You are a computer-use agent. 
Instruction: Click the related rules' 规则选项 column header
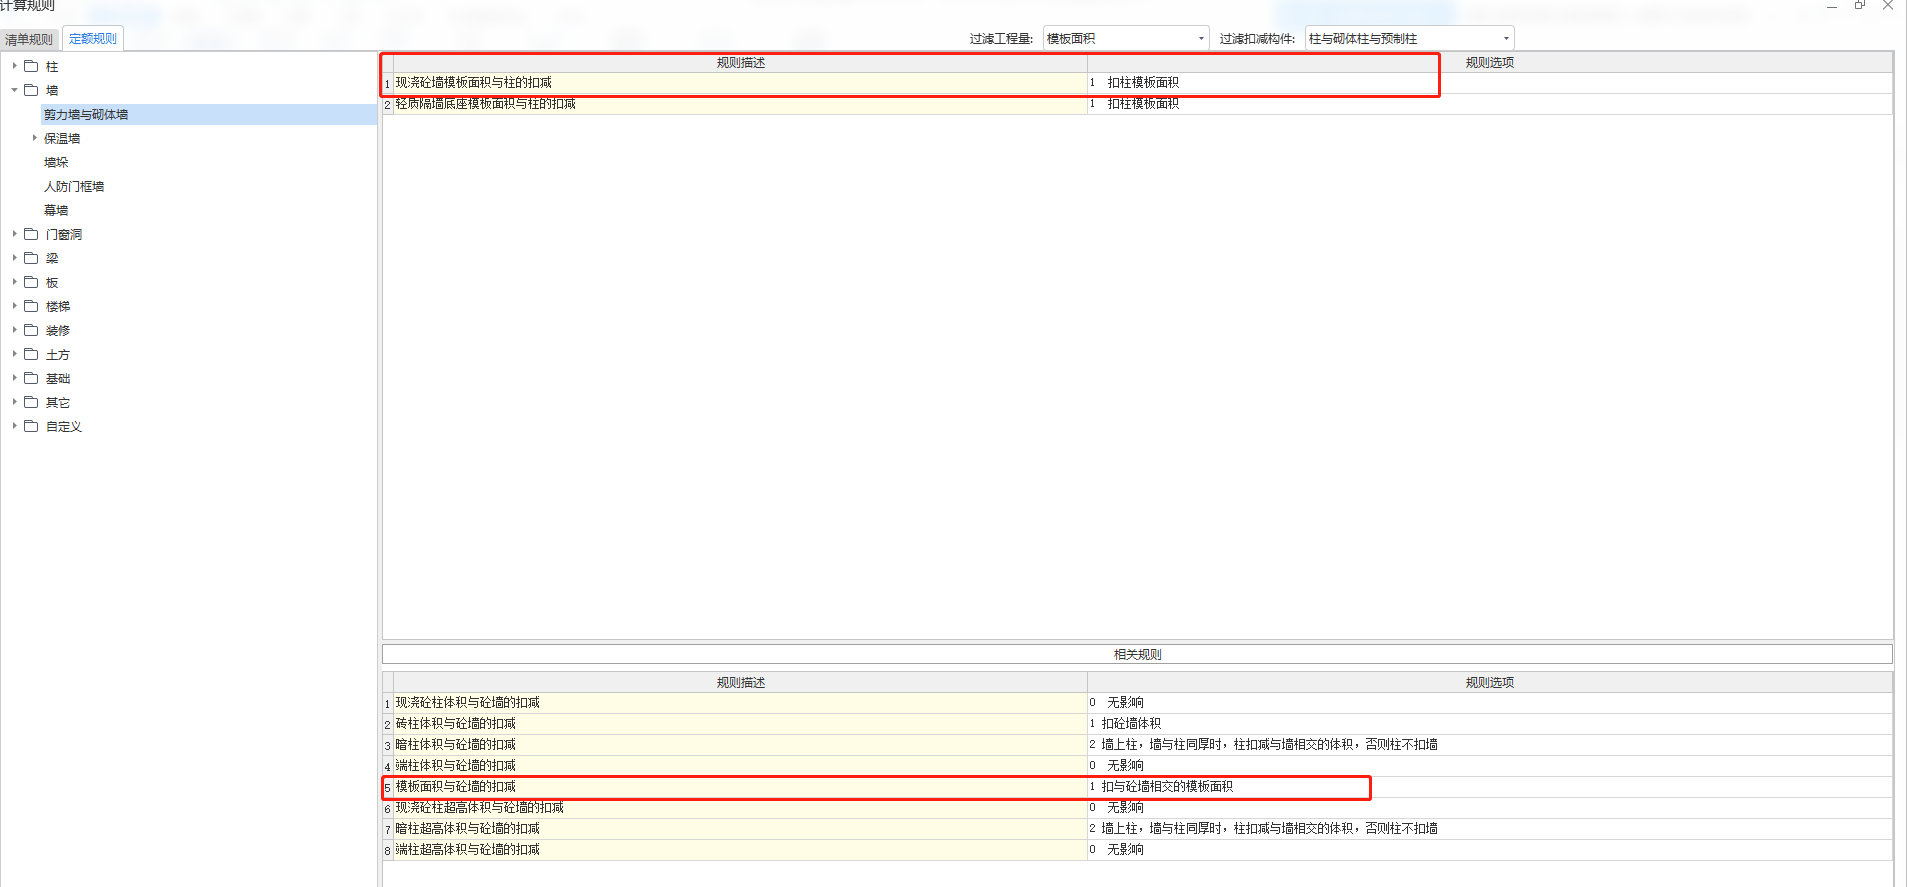click(x=1489, y=682)
